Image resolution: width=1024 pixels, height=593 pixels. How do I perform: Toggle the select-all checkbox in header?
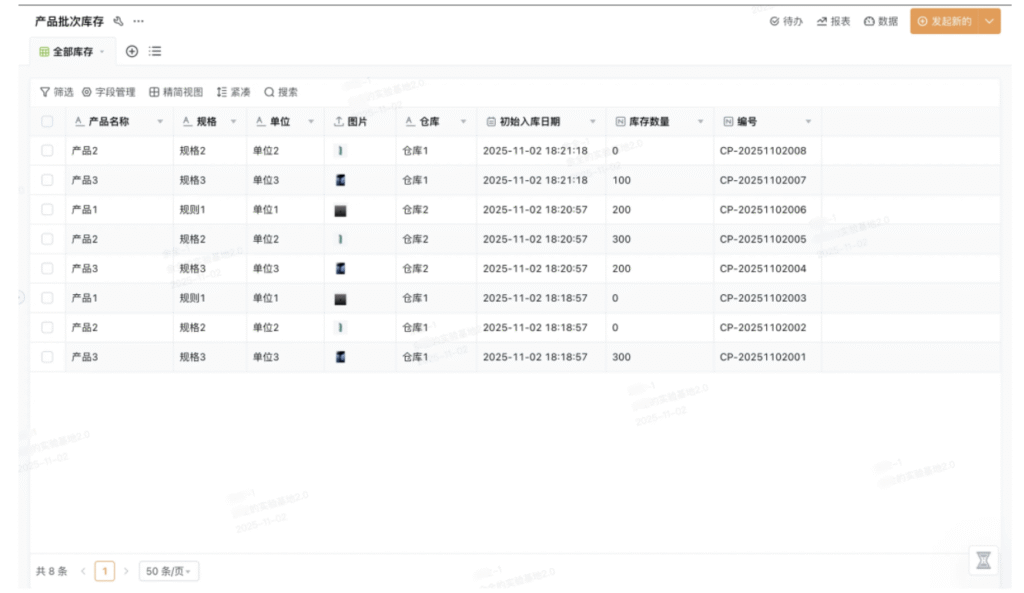tap(47, 122)
